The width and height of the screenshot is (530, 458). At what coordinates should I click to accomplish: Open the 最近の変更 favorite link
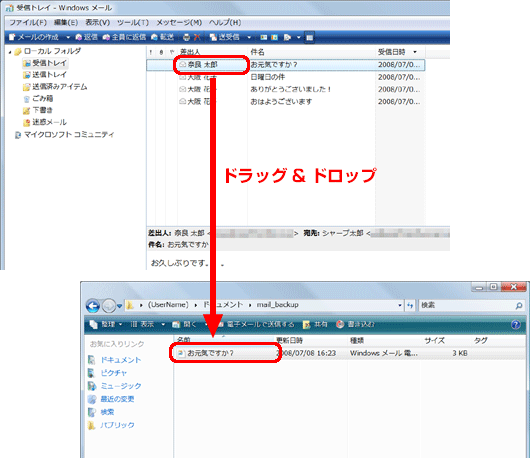click(x=111, y=399)
